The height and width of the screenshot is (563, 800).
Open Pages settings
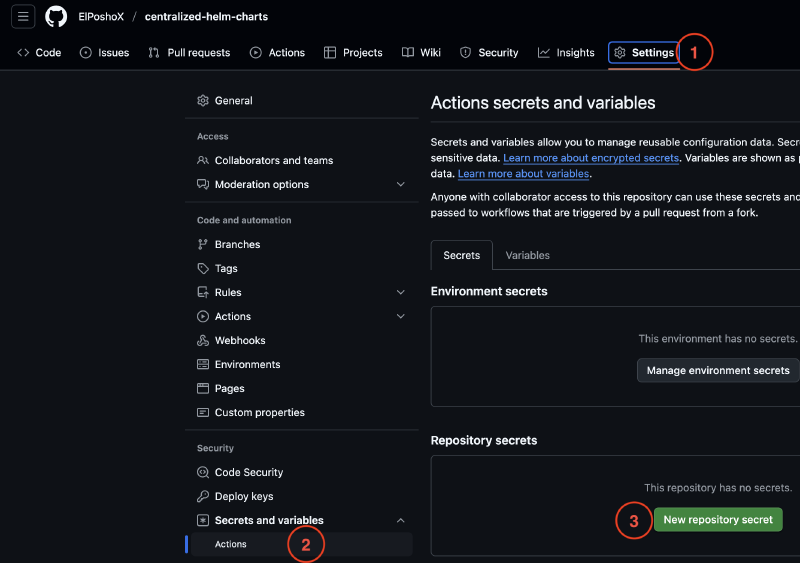point(302,388)
